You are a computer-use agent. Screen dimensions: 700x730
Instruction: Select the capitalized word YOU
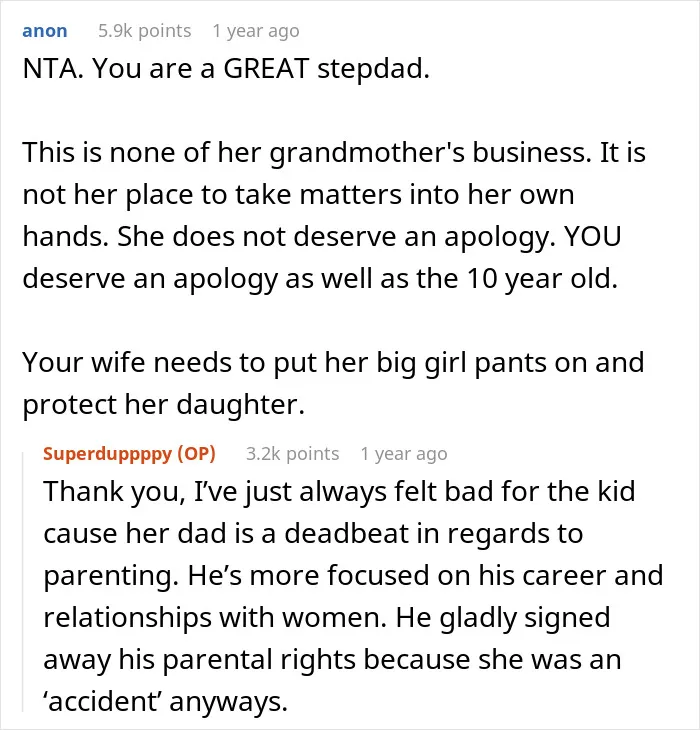(592, 236)
